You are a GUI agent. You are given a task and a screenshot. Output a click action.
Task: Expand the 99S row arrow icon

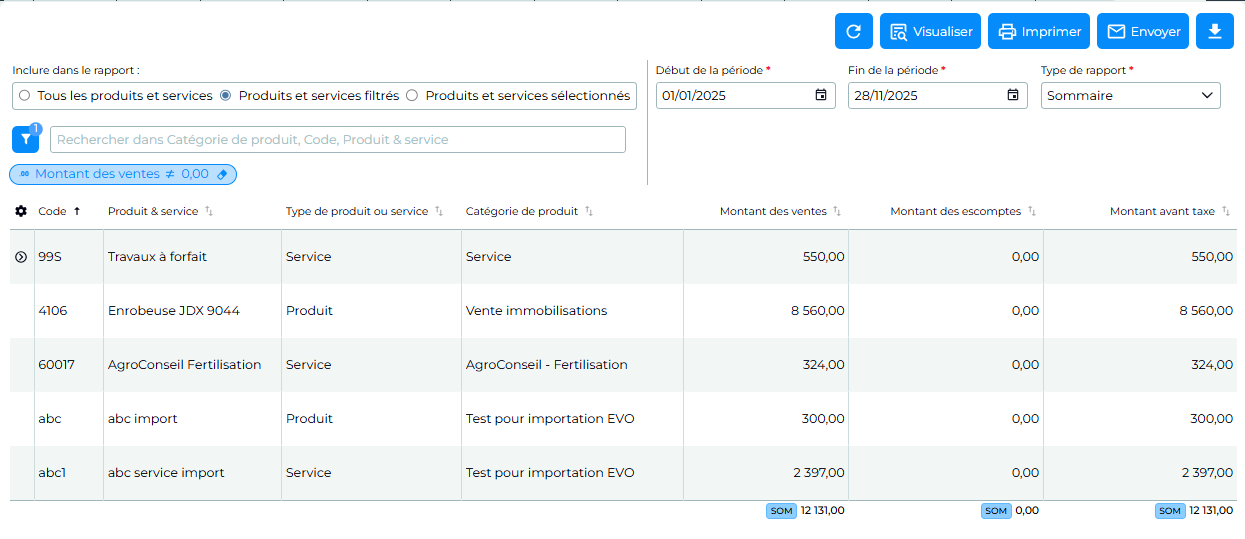tap(21, 257)
